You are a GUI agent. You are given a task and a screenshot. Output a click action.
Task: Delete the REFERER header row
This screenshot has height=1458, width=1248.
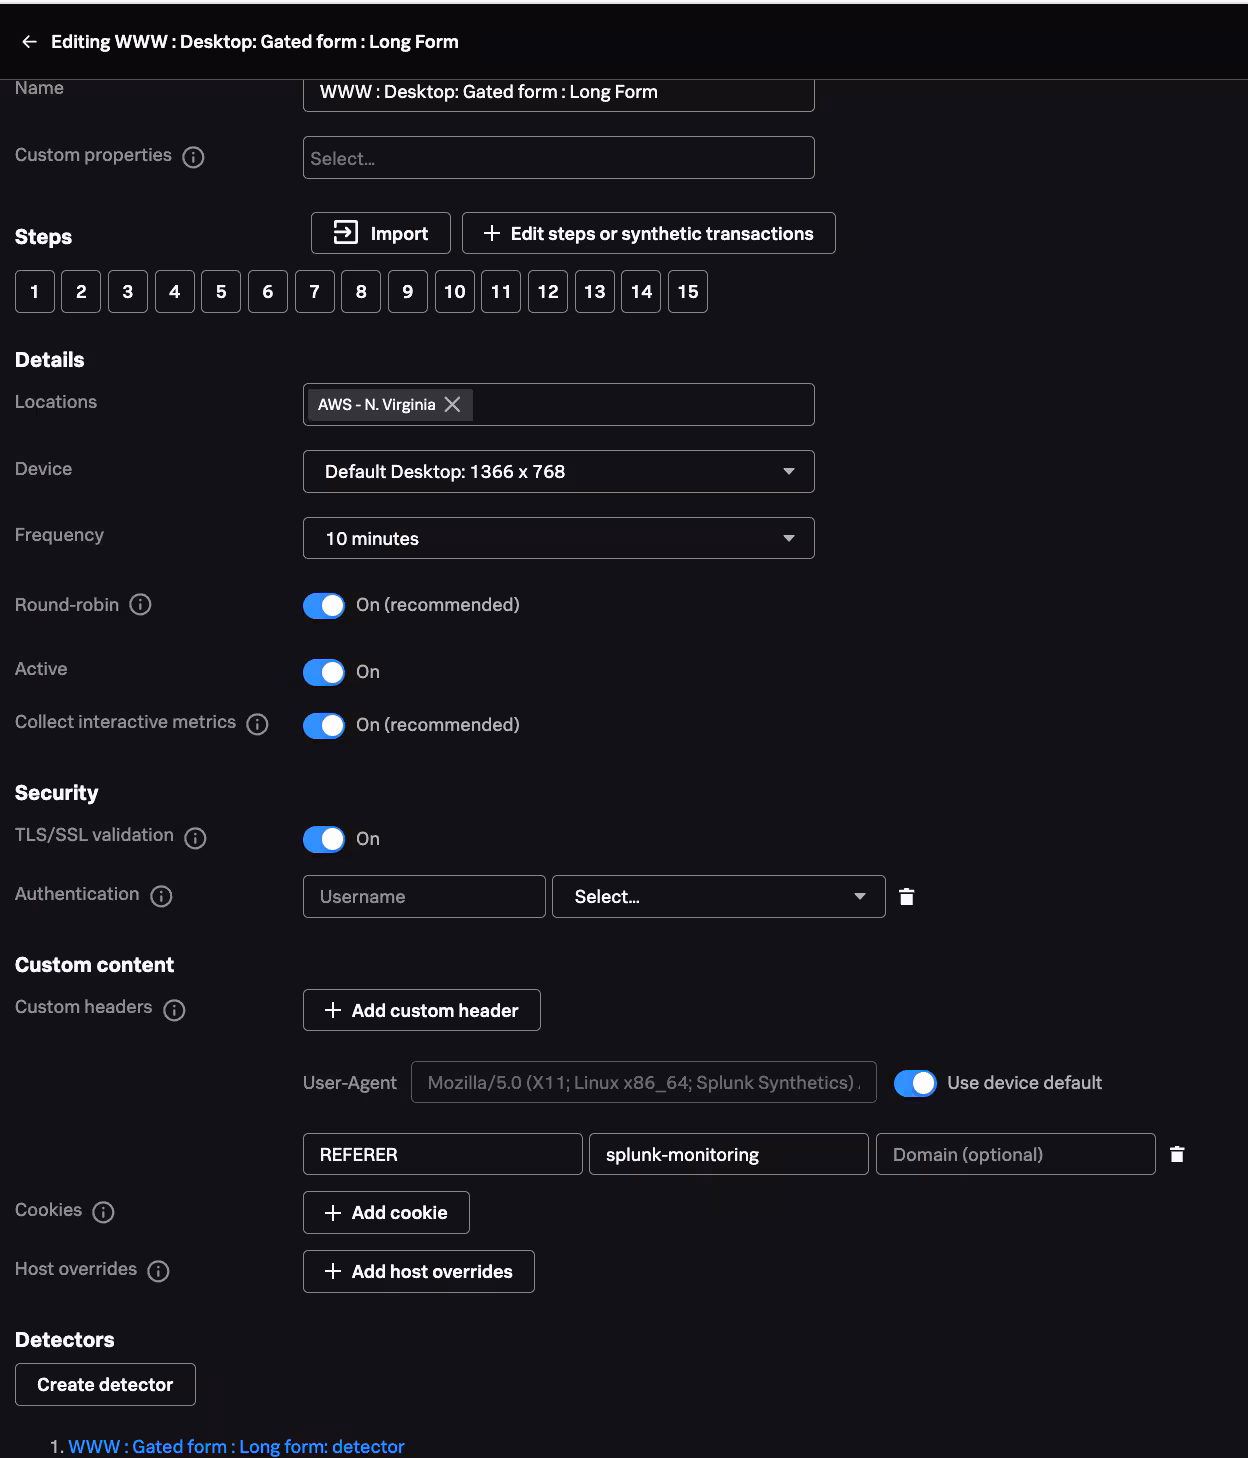click(1177, 1154)
